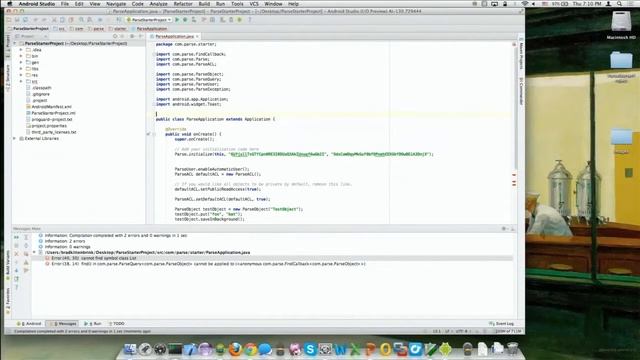Collapse the ParseStarterProject root node
Screen dimensions: 640x360
click(x=15, y=43)
